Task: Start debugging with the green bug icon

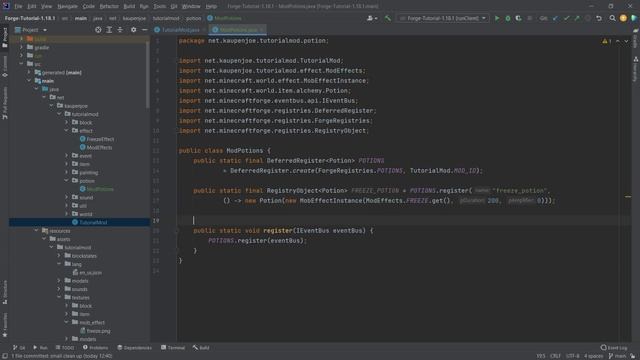Action: 508,18
